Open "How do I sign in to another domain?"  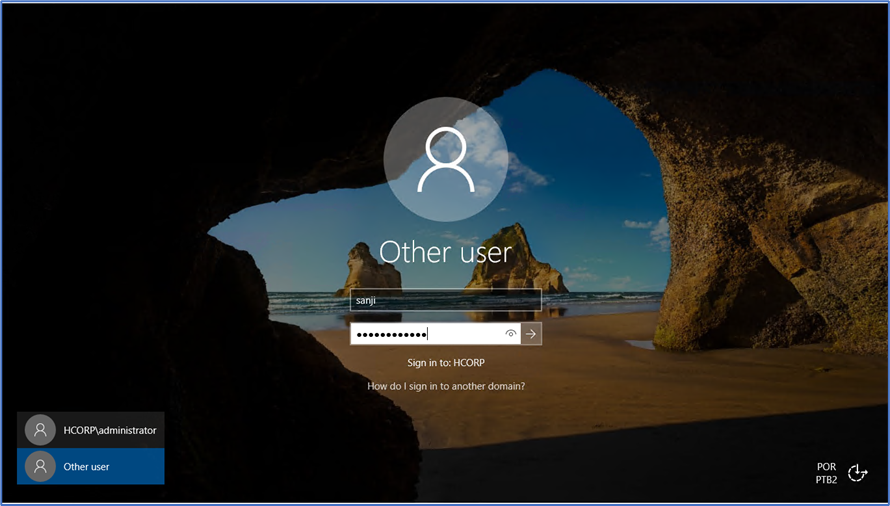click(446, 386)
